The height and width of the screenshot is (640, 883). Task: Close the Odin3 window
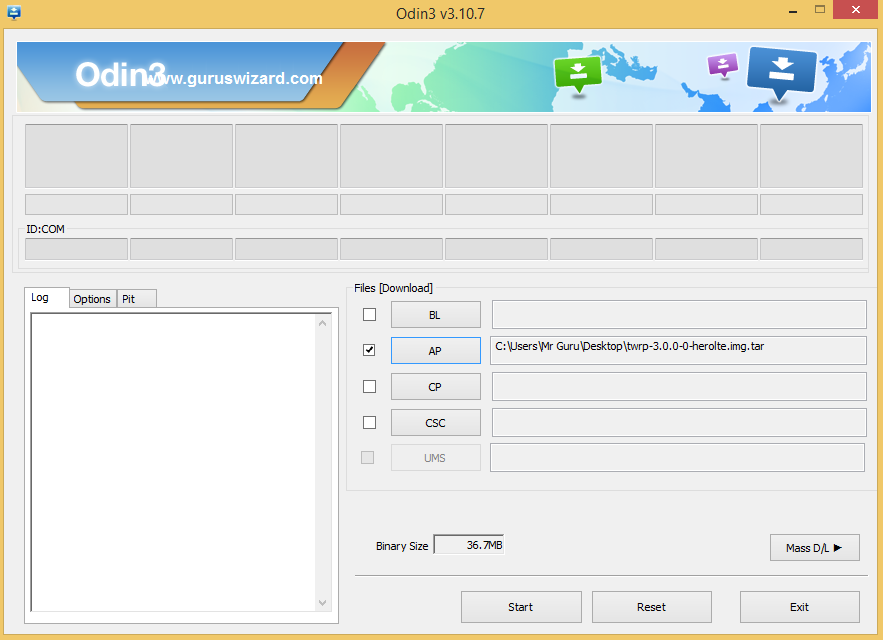pyautogui.click(x=855, y=10)
